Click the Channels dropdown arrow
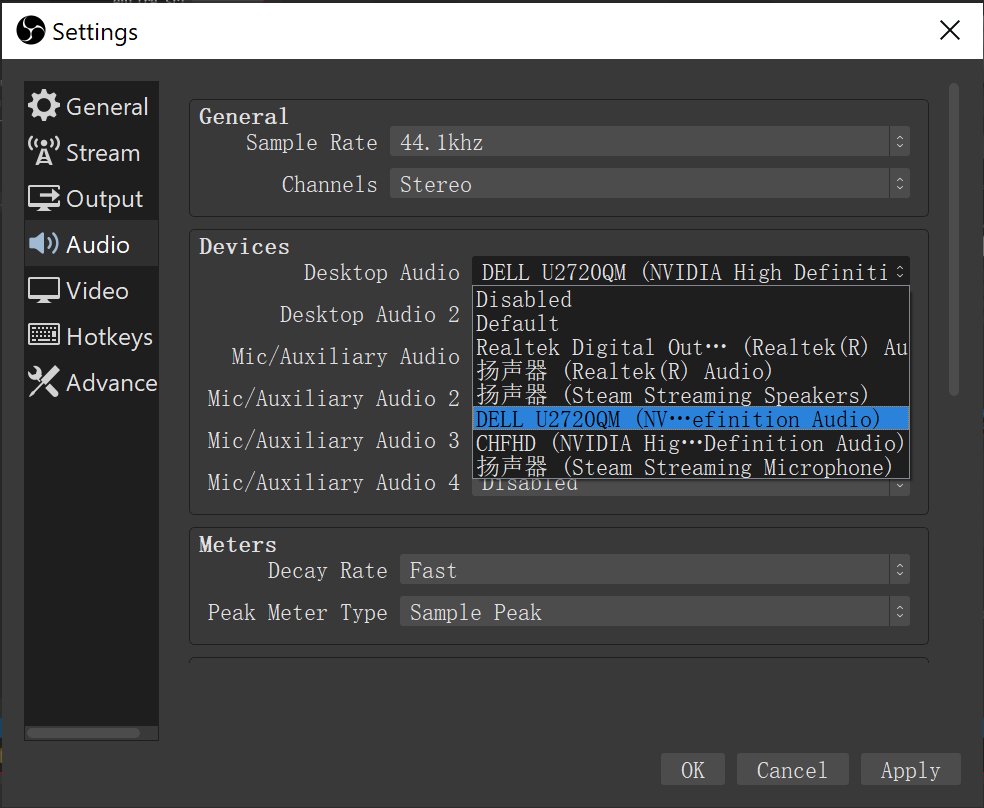This screenshot has height=808, width=984. 899,184
